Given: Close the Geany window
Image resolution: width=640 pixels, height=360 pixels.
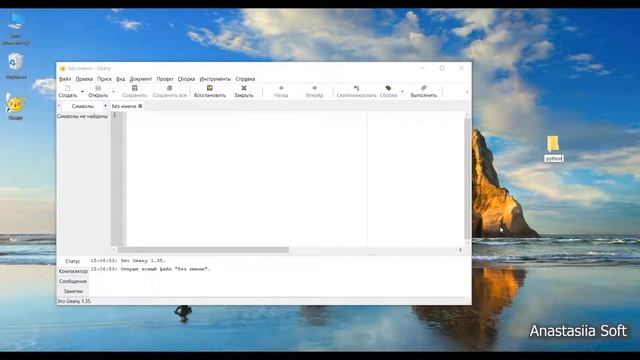Looking at the screenshot, I should tap(462, 68).
